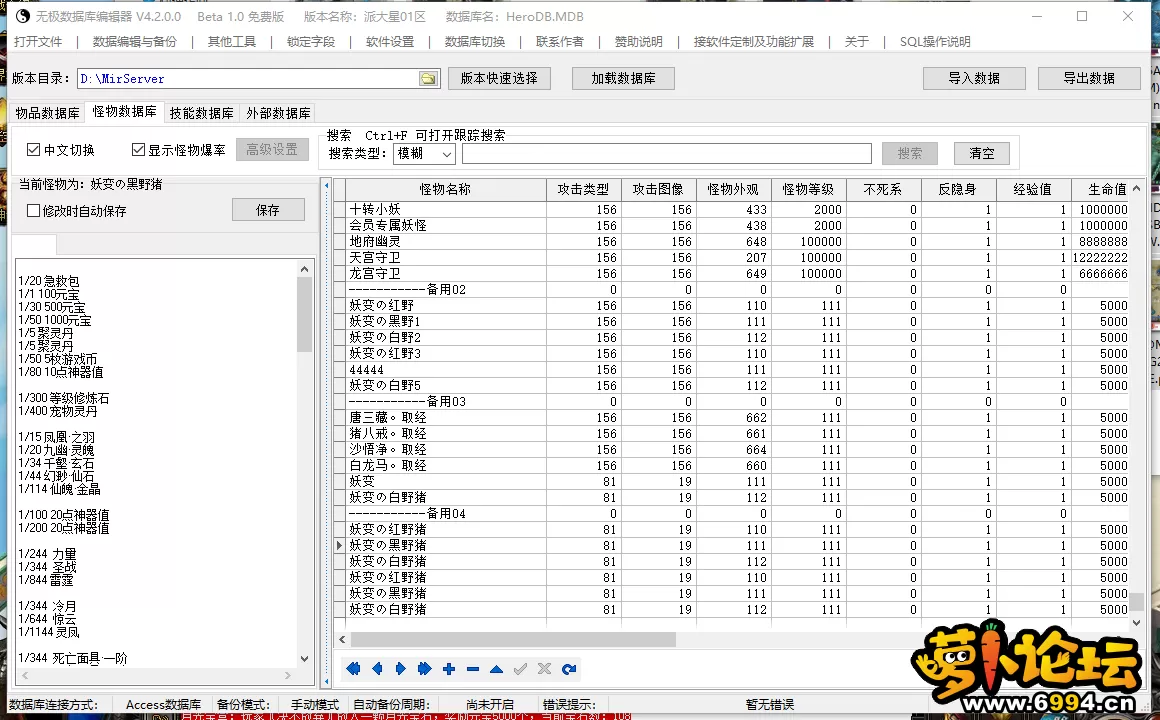Click the 版本快速选择 button
Viewport: 1160px width, 720px height.
[499, 78]
